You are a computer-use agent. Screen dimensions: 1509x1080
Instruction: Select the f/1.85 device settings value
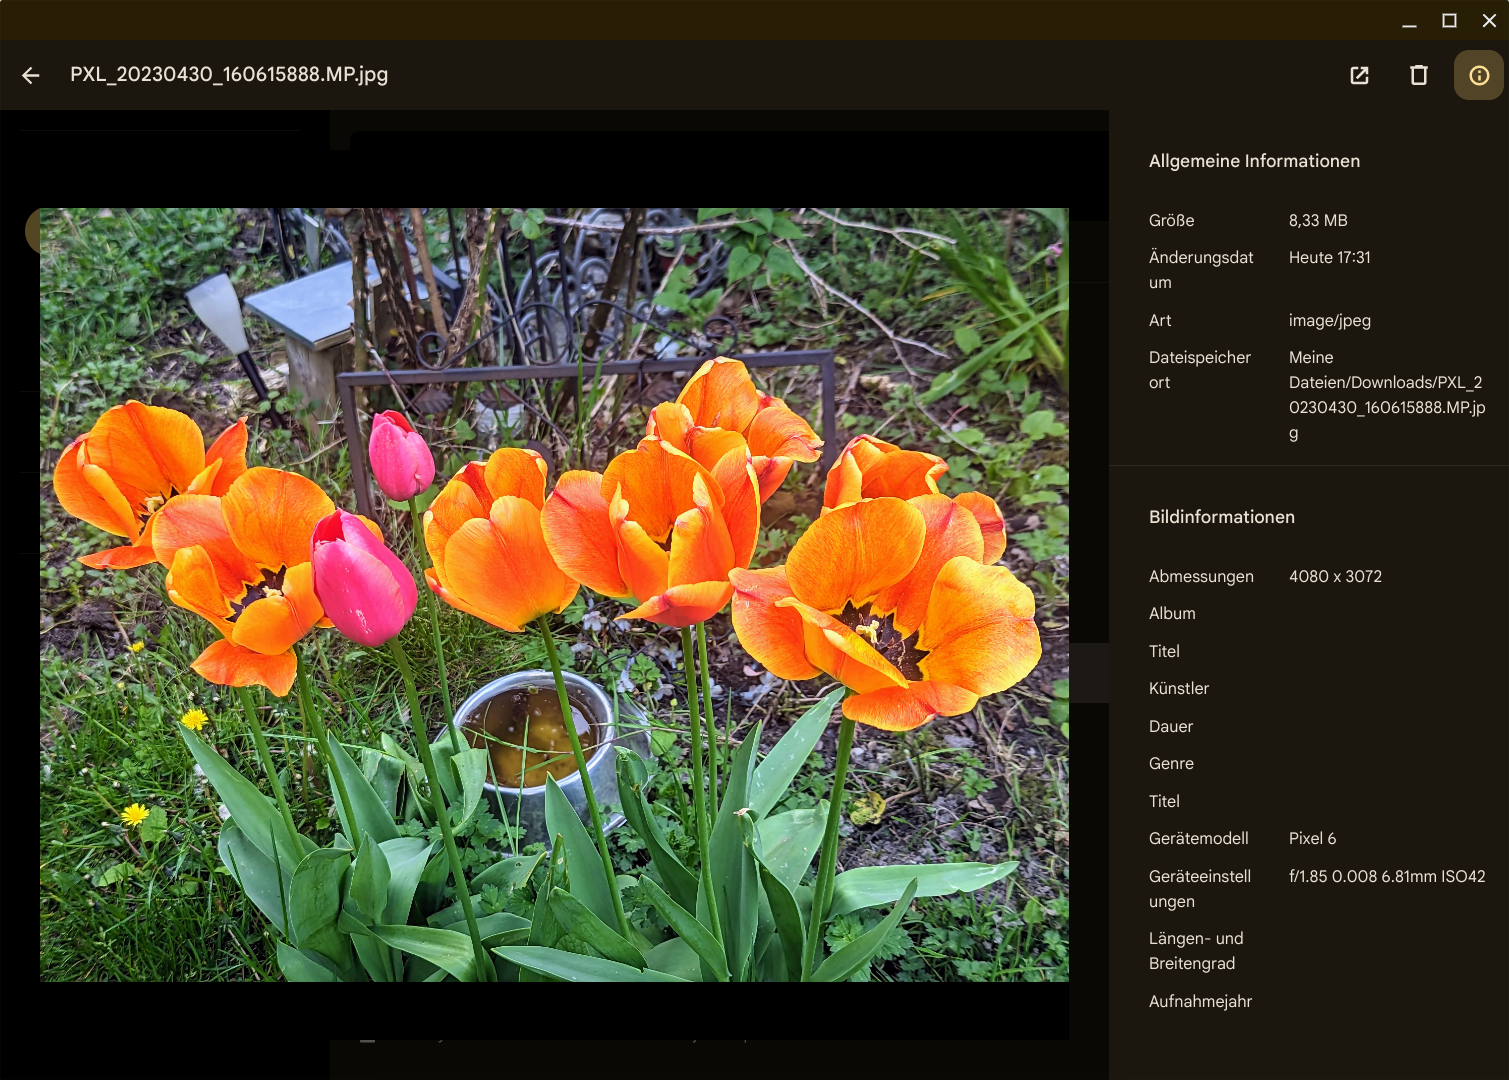tap(1386, 876)
